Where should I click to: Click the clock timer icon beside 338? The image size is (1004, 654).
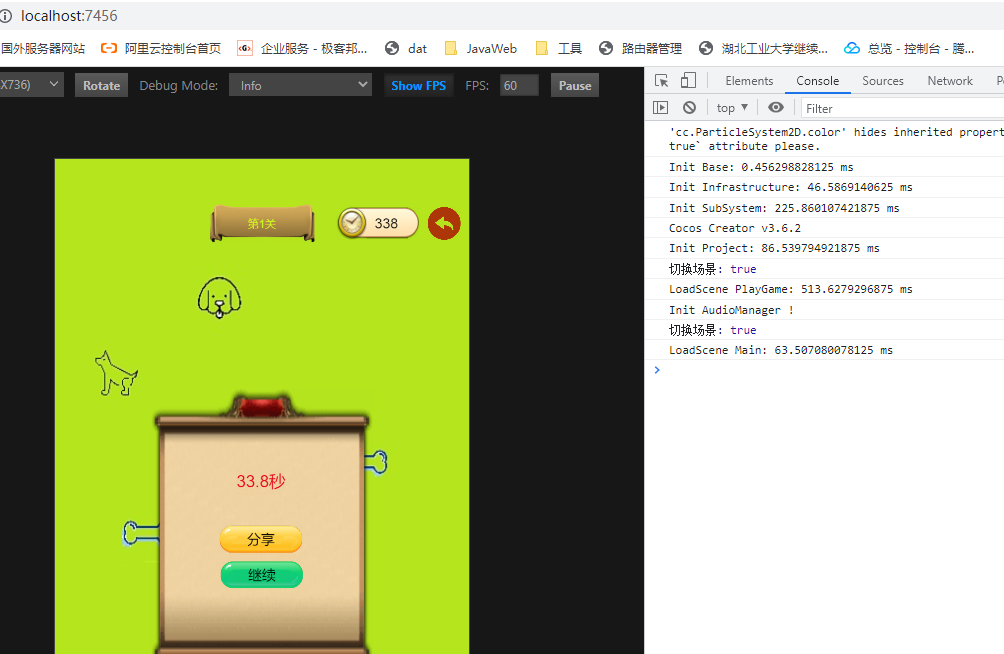pos(352,224)
